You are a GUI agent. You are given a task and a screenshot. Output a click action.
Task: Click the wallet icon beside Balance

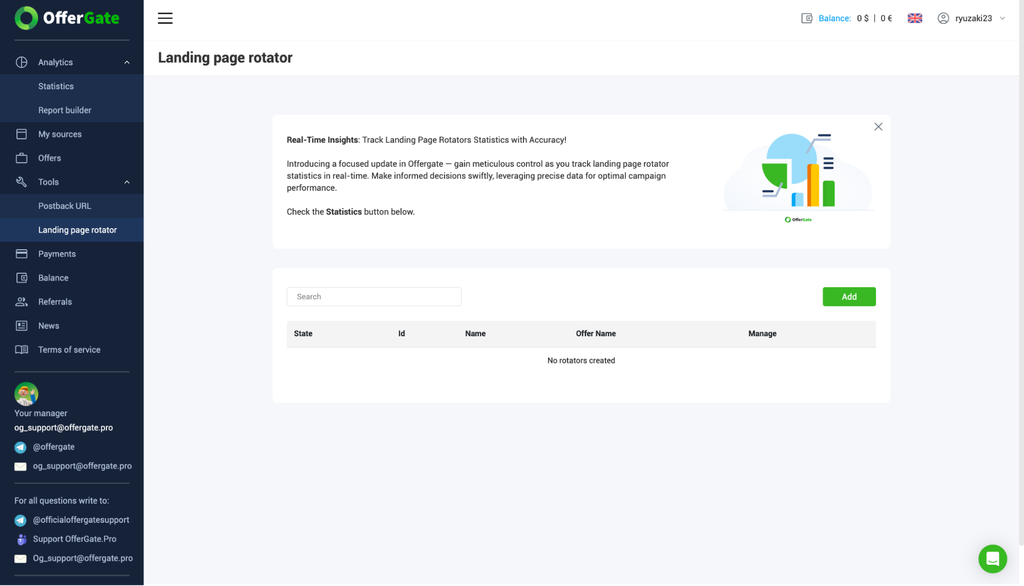(x=807, y=18)
